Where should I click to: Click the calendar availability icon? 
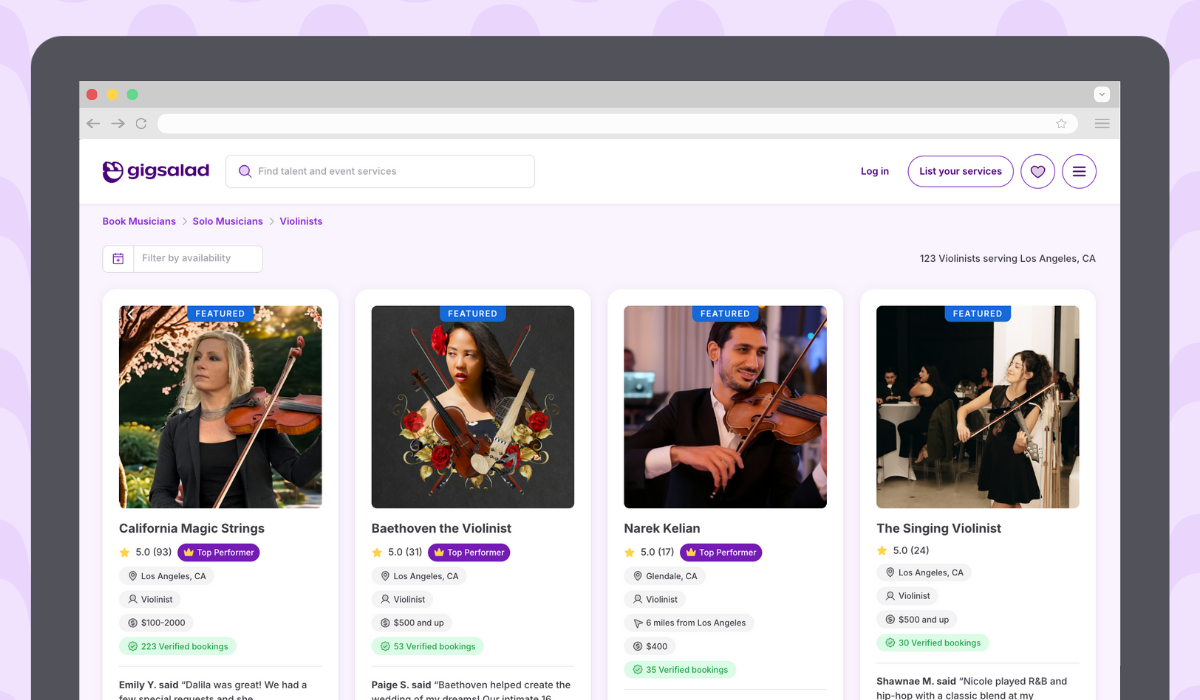click(118, 259)
